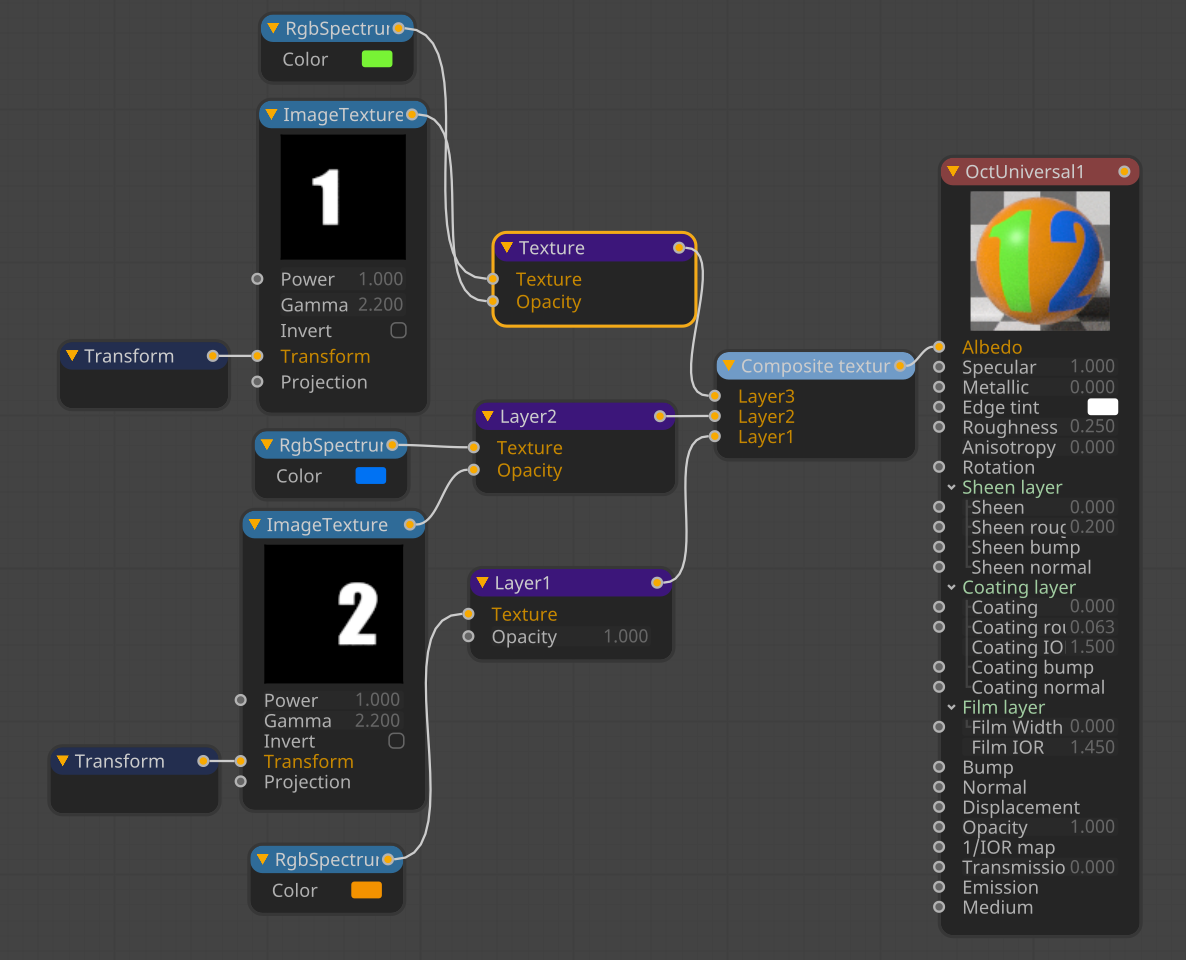Click the Albedo input socket
Image resolution: width=1186 pixels, height=960 pixels.
click(939, 347)
